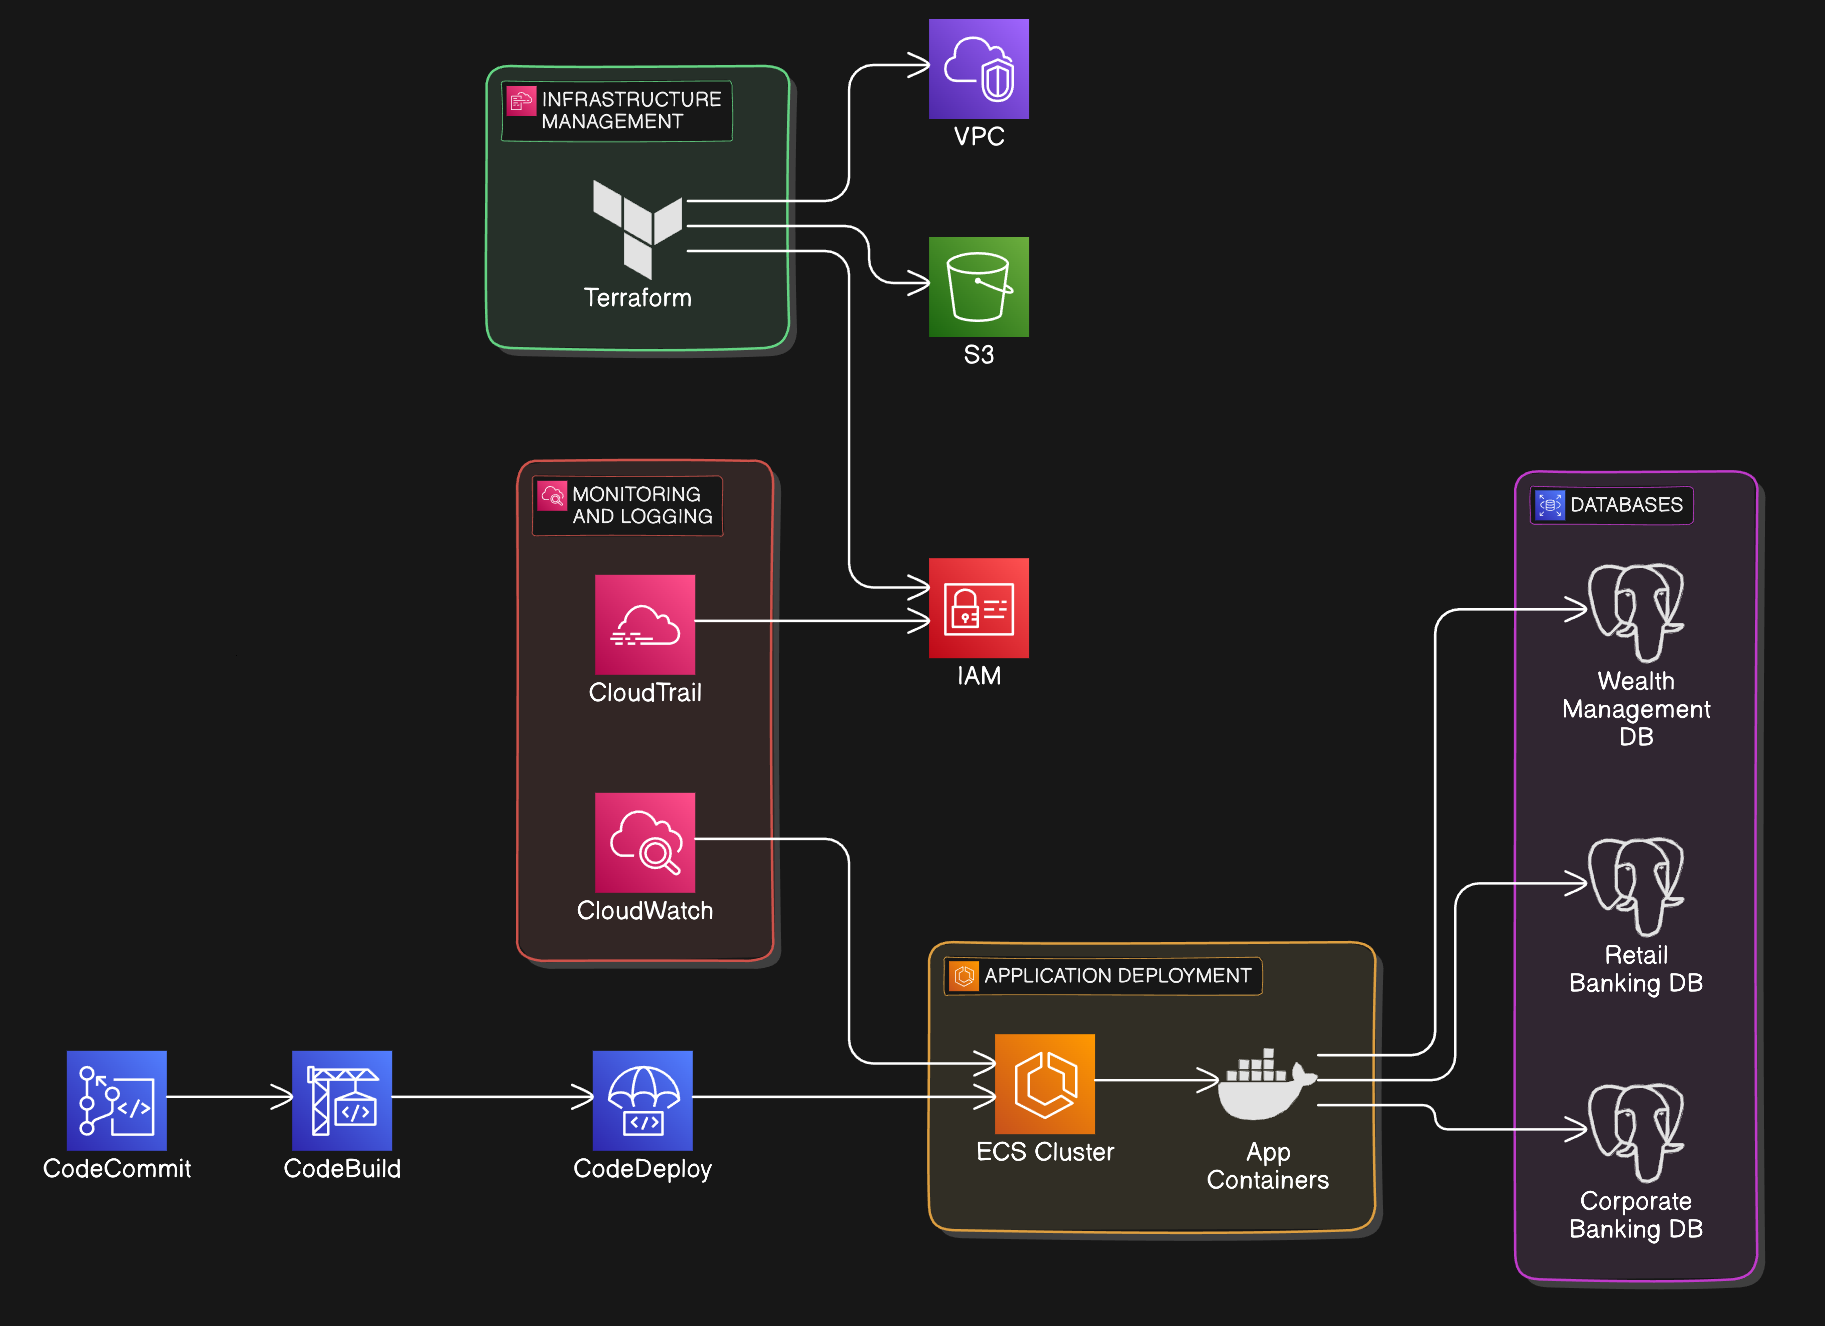Click the small icon beside Application Deployment title
Screen dimensions: 1825x1326
964,976
